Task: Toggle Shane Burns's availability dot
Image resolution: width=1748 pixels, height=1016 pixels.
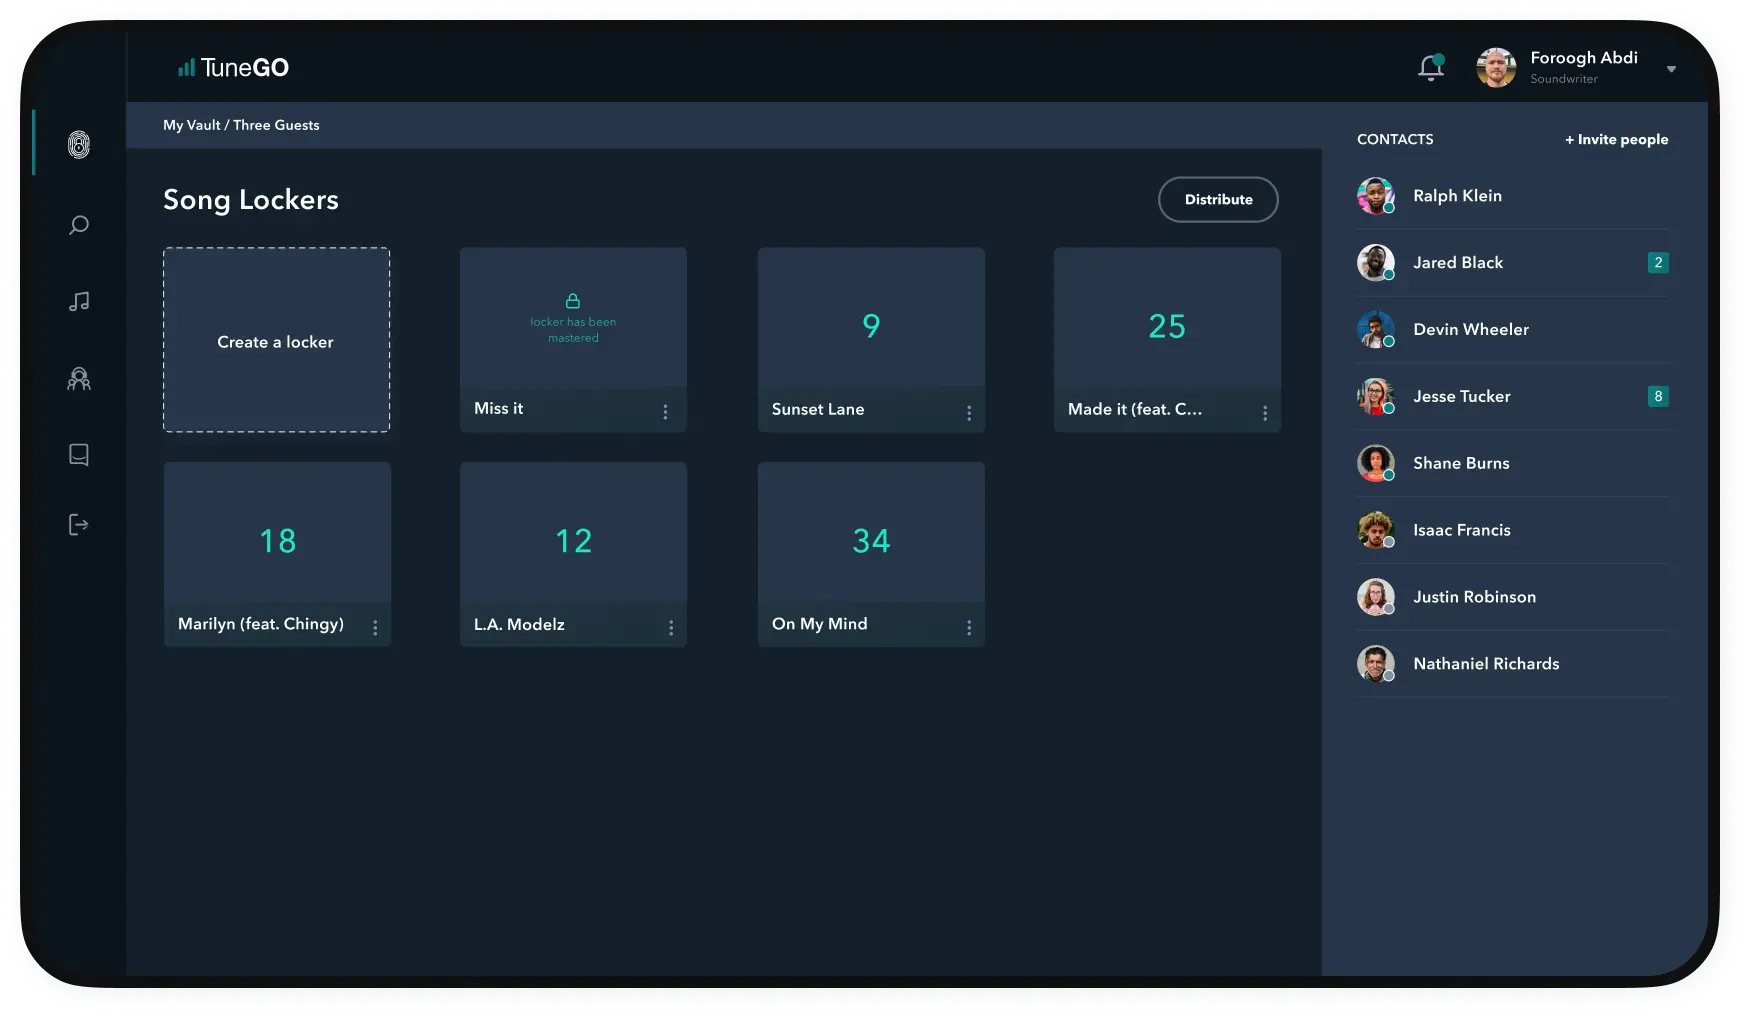Action: tap(1388, 475)
